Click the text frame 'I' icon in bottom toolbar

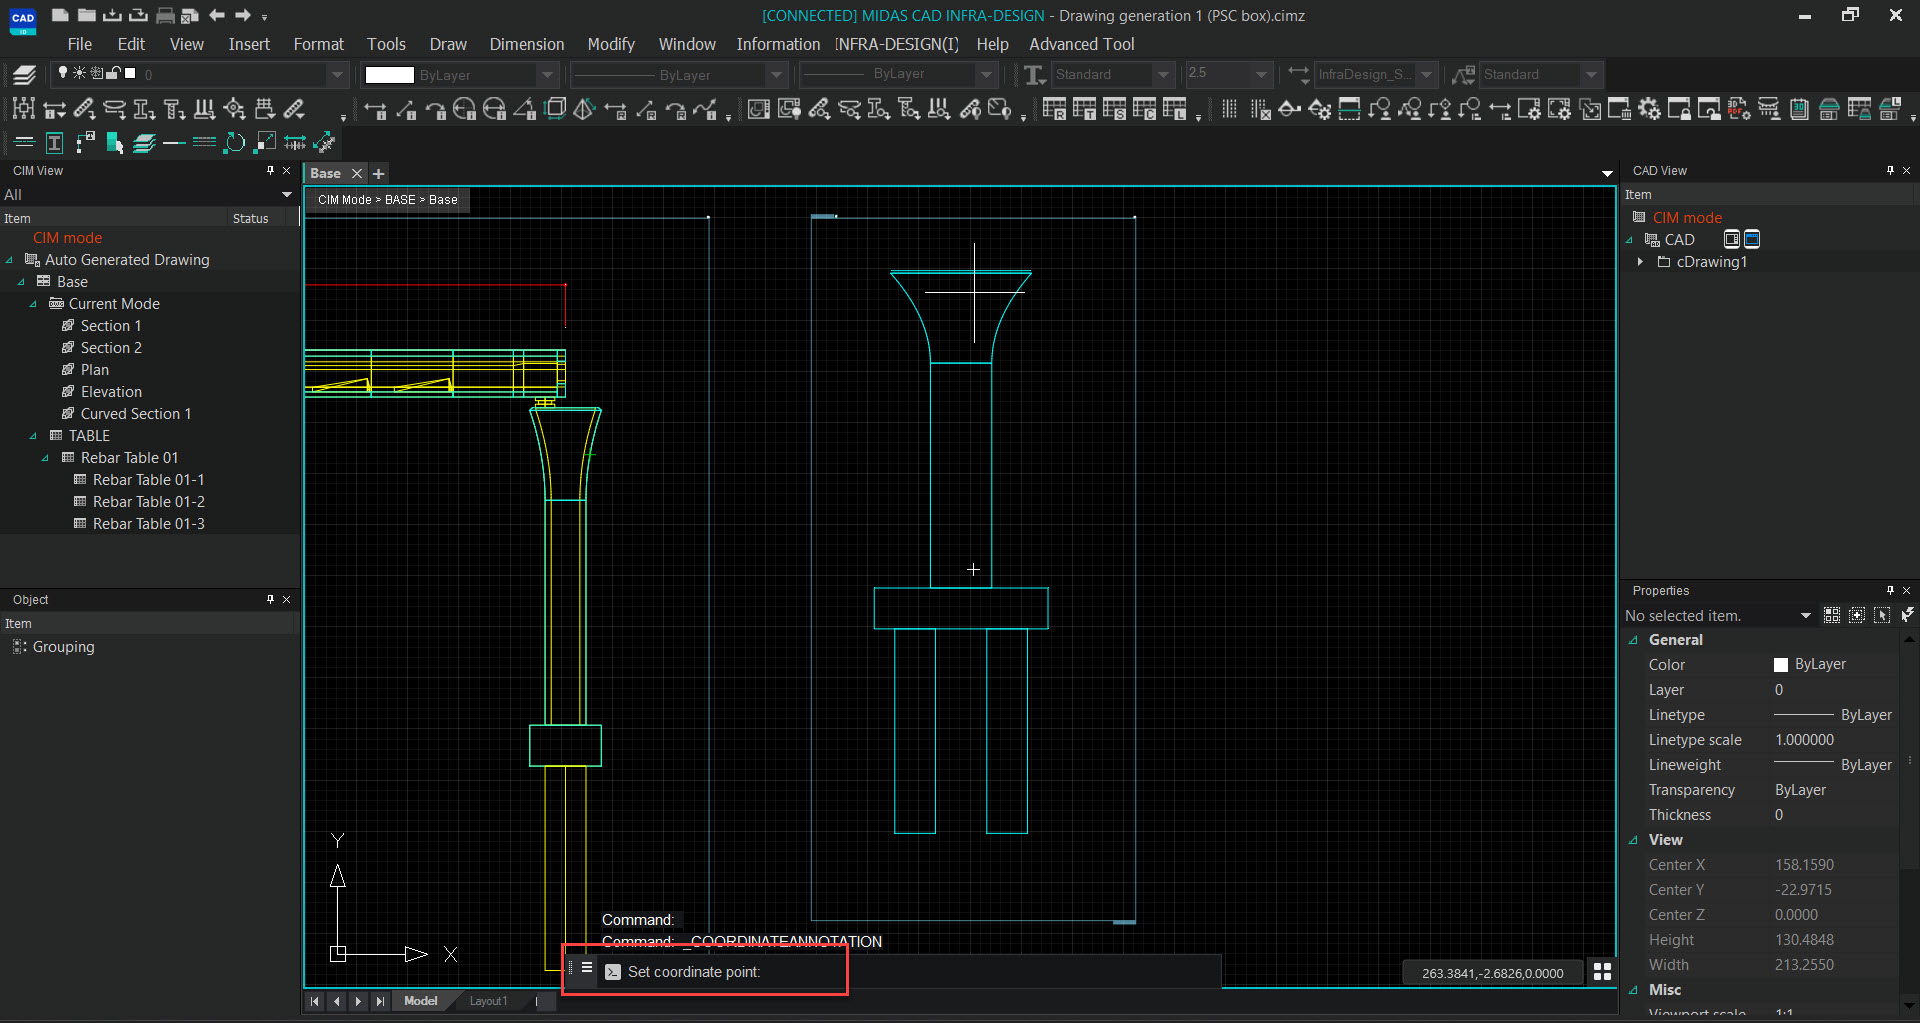click(55, 143)
